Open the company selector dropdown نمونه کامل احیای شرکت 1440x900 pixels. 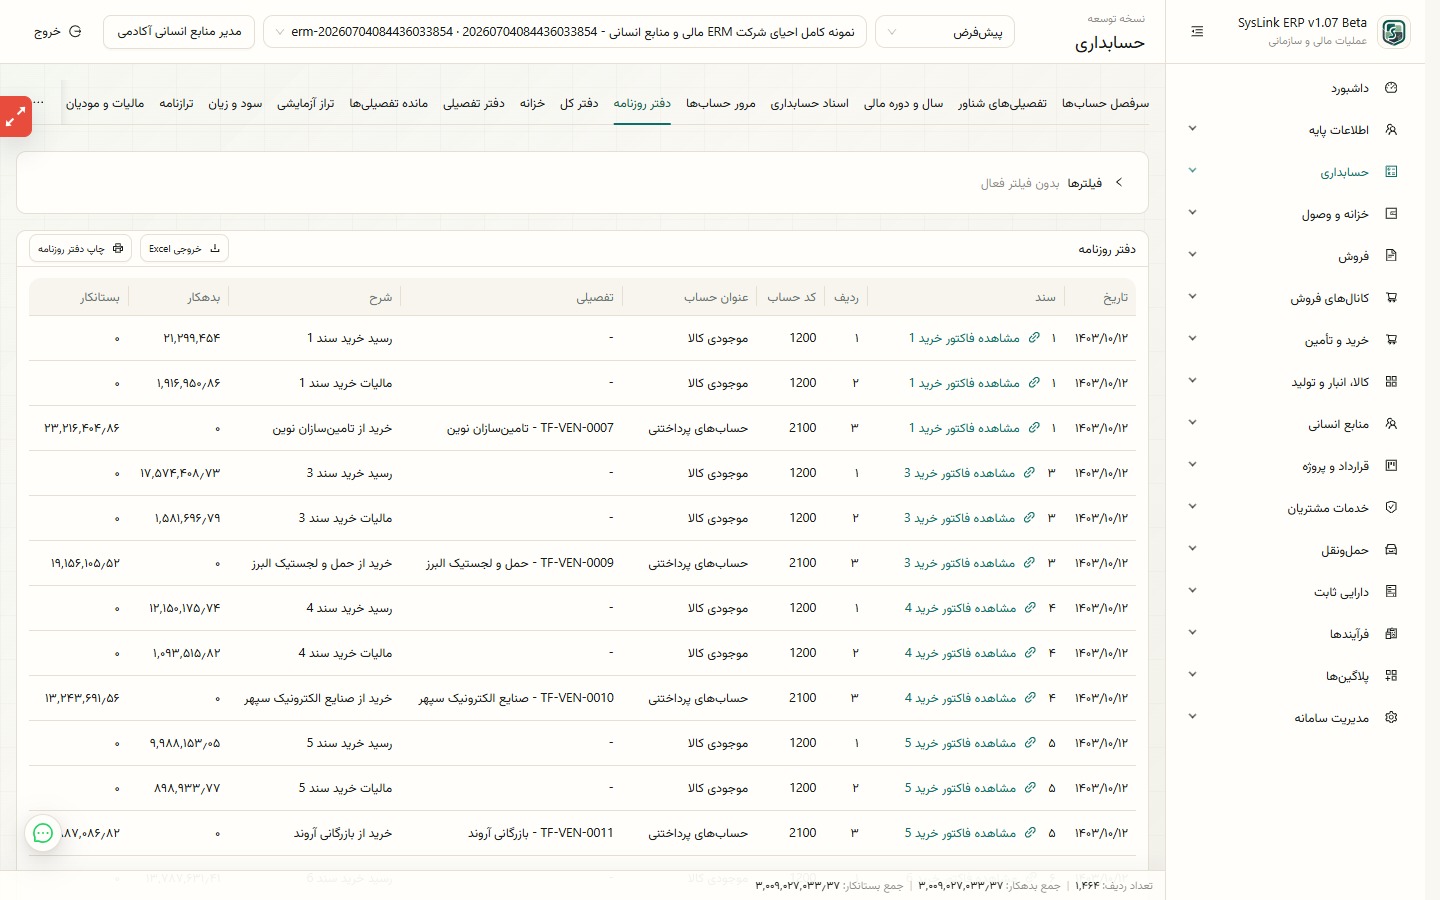point(565,32)
